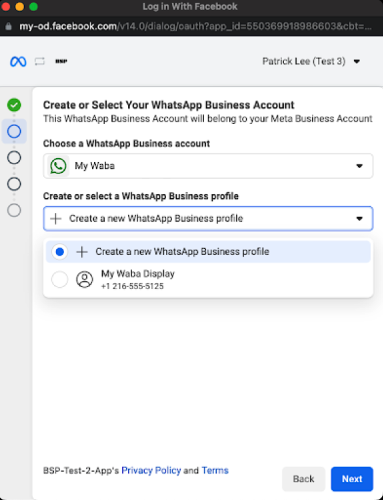Collapse the WhatsApp Business profile dropdown

pyautogui.click(x=208, y=219)
